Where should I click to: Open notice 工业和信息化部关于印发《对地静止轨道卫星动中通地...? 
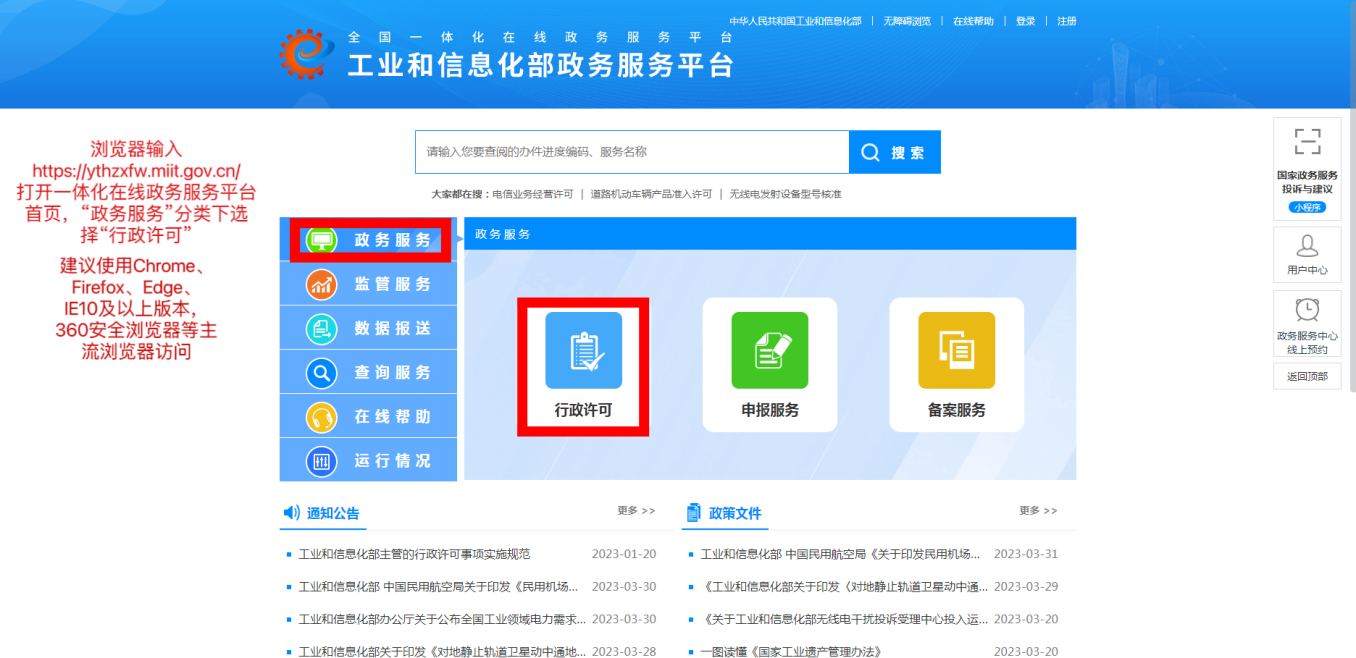click(x=442, y=652)
